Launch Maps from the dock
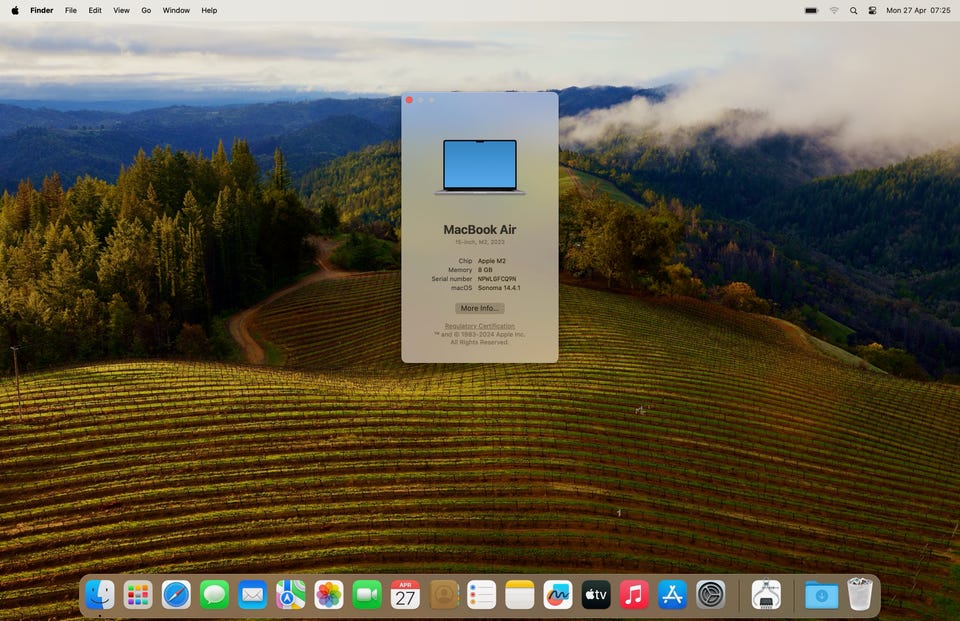This screenshot has height=621, width=960. pyautogui.click(x=291, y=595)
